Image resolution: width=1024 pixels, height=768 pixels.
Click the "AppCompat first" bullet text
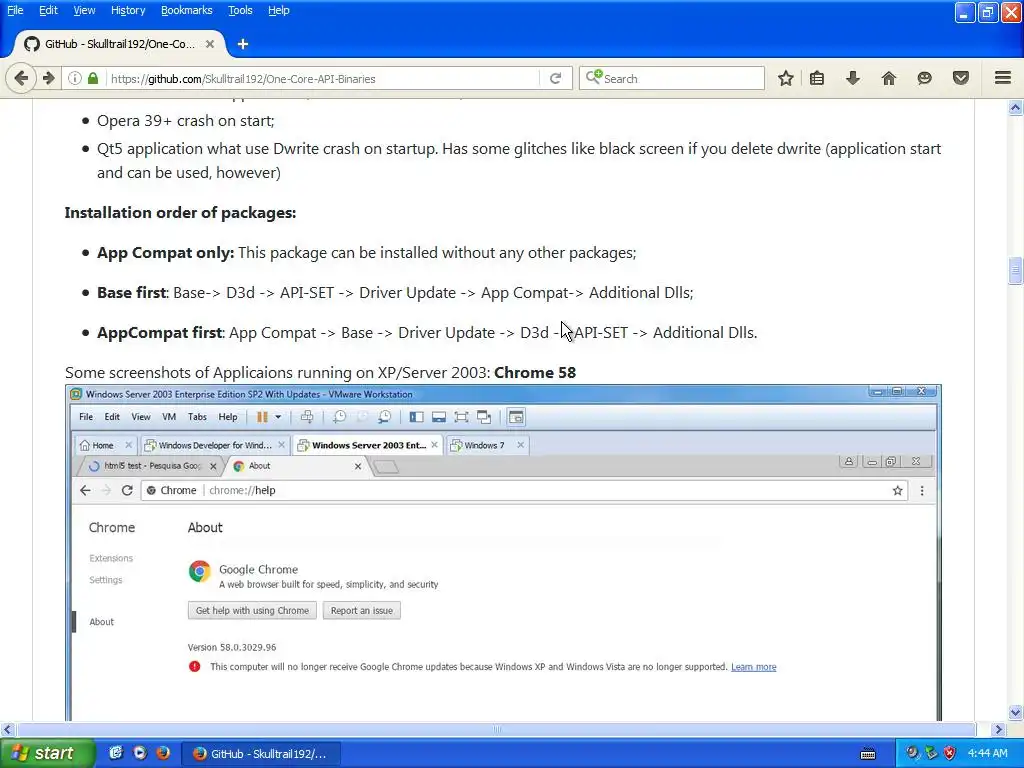(x=160, y=332)
